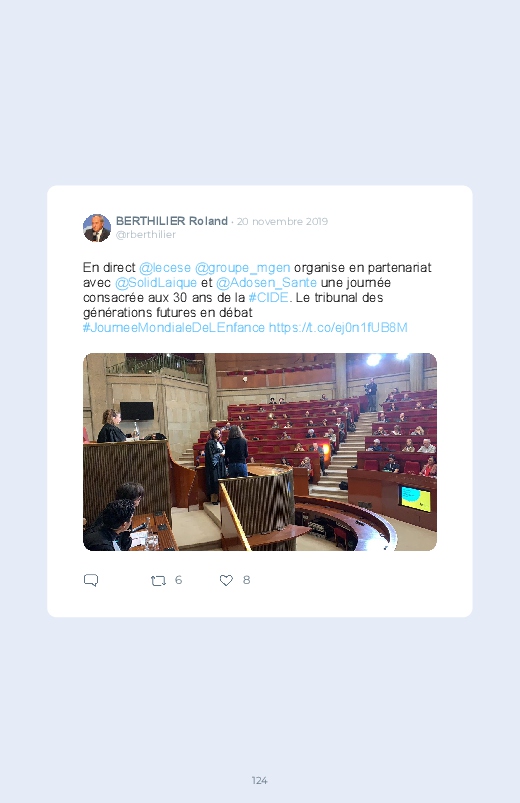520x803 pixels.
Task: Click page number 124 at bottom
Action: [260, 780]
